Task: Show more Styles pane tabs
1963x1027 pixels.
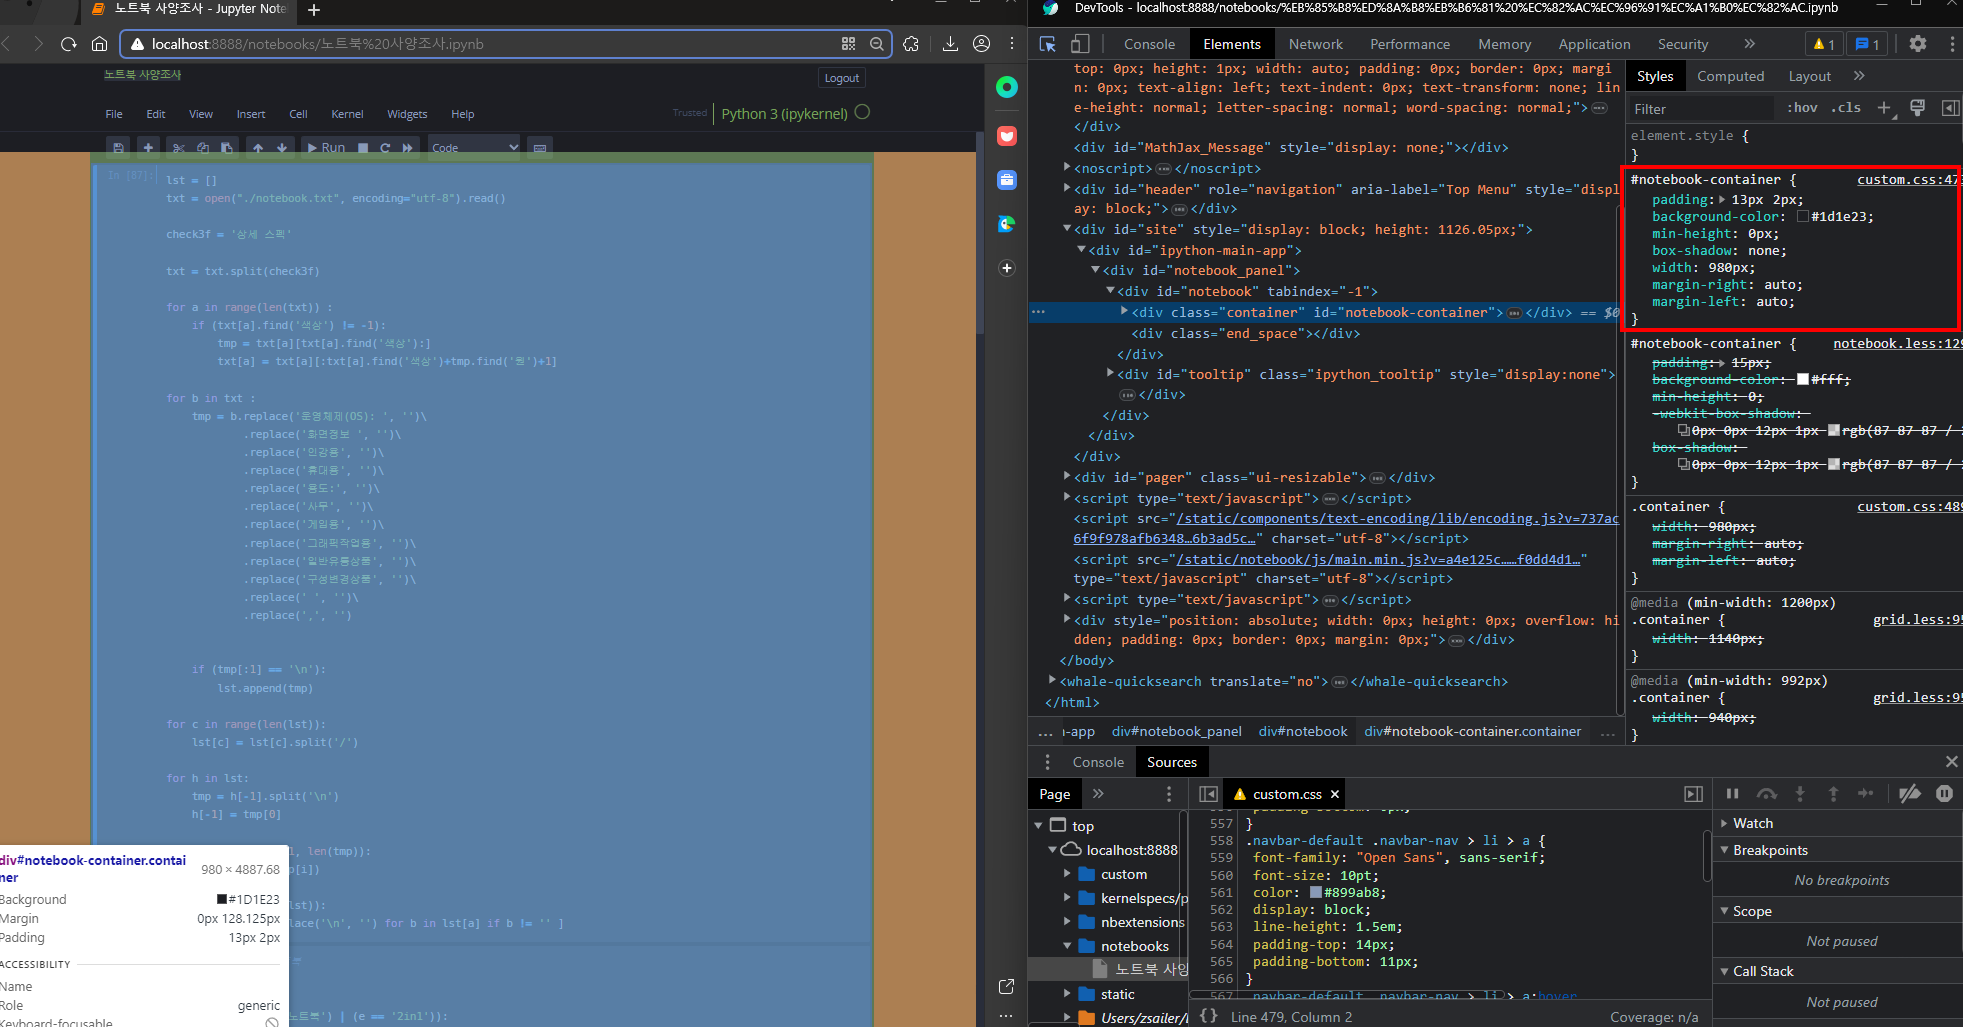Action: [1858, 76]
